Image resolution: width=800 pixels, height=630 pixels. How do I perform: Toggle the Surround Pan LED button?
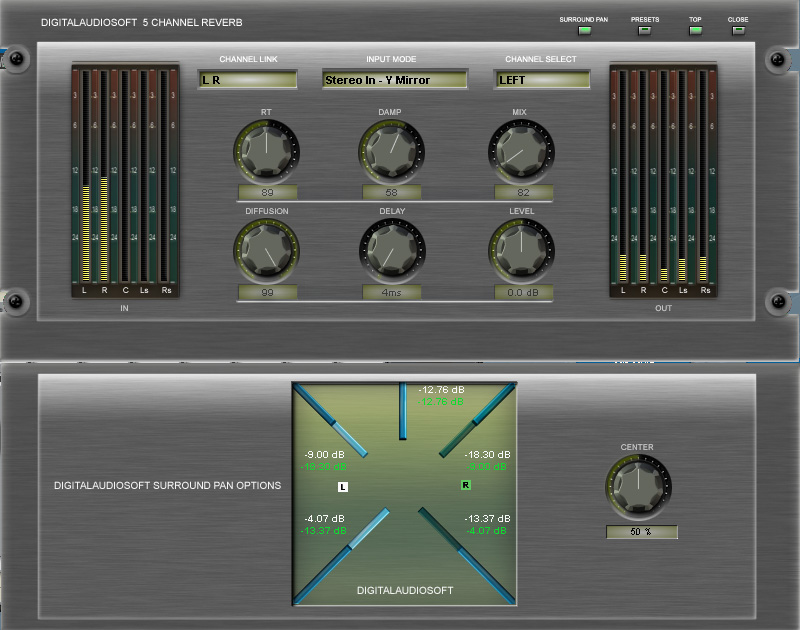[x=584, y=31]
